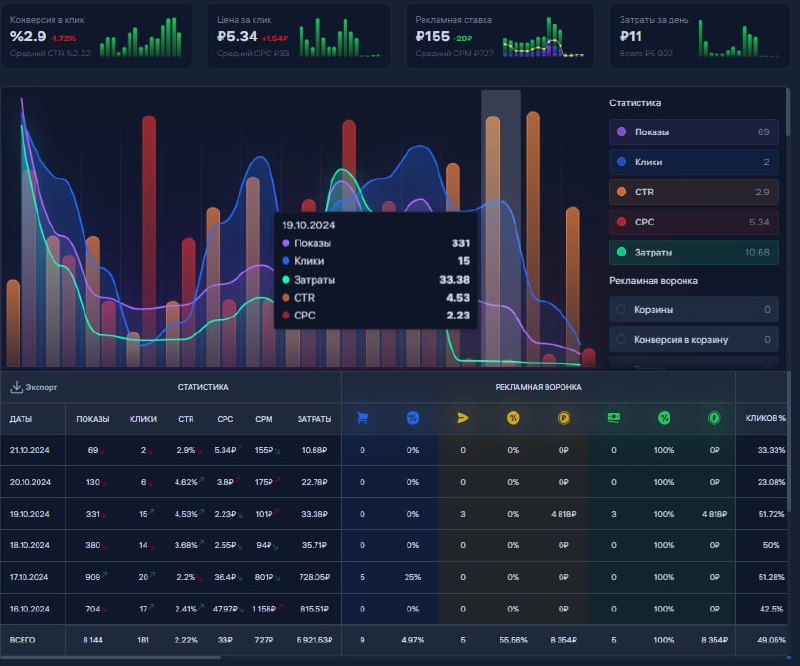
Task: Click the Рекламная воронка sidebar heading
Action: click(653, 281)
